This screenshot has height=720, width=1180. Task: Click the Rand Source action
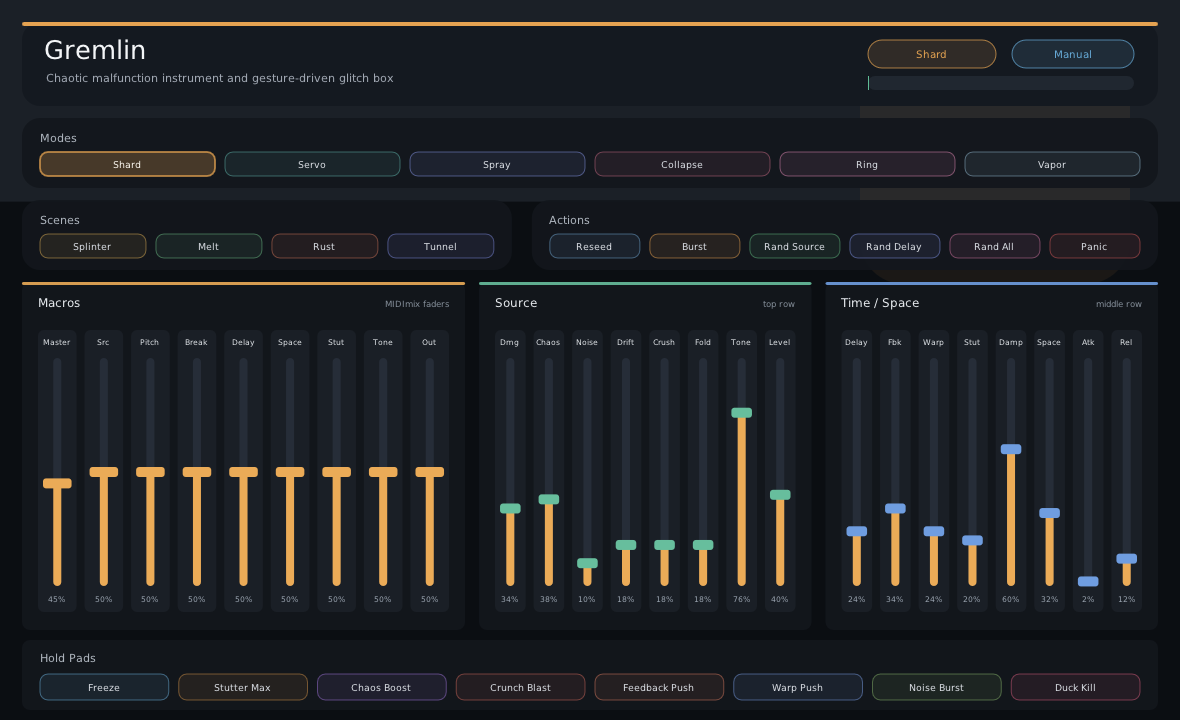tap(795, 246)
